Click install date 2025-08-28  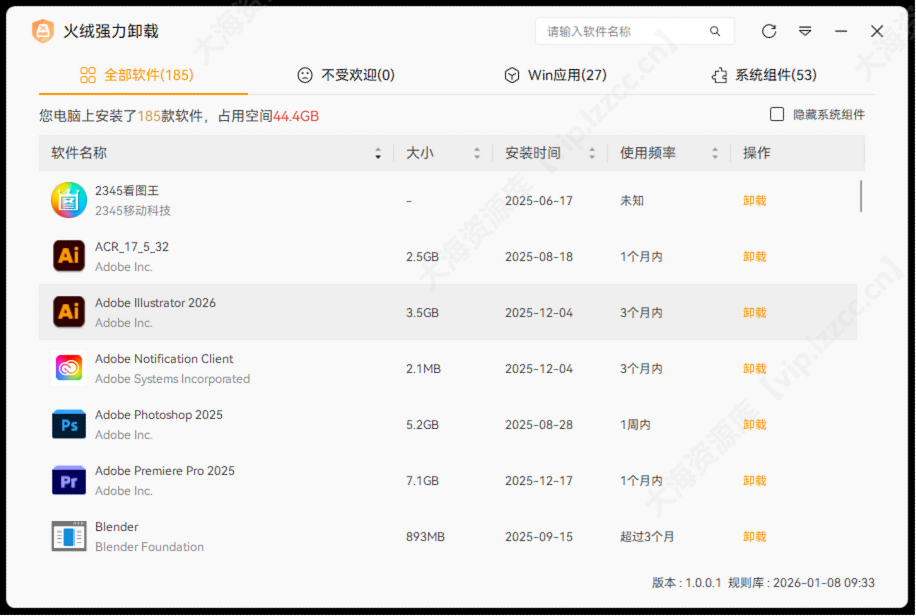[x=539, y=425]
